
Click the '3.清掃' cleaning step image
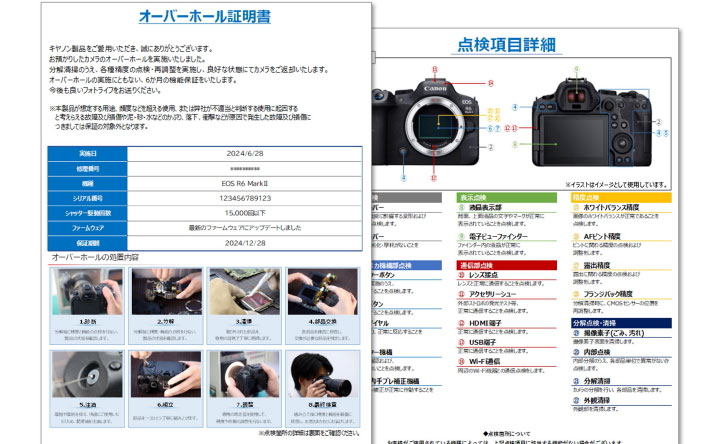click(x=247, y=292)
